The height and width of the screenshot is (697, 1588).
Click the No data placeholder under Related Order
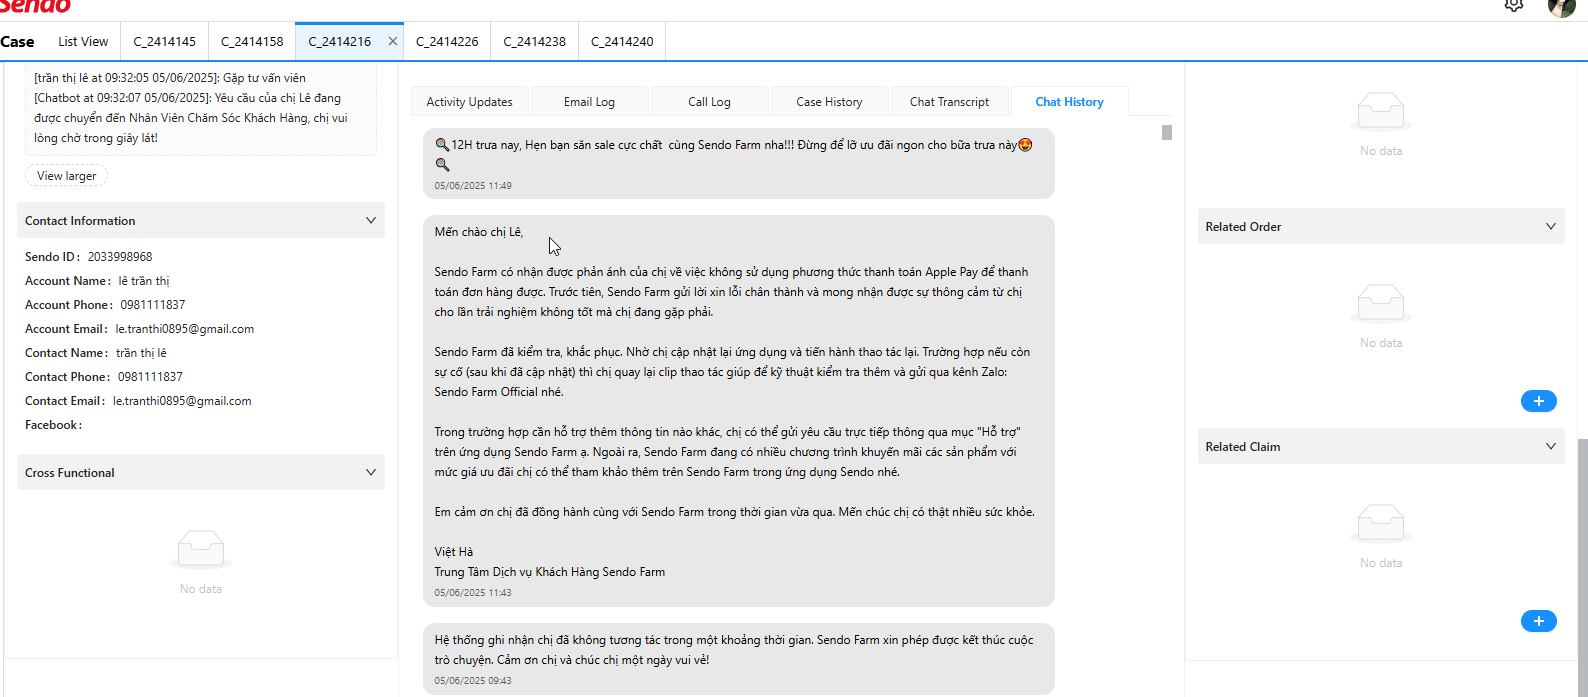click(1381, 318)
